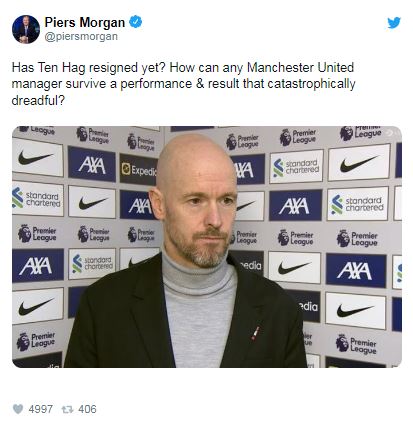The image size is (413, 423).
Task: Click the red pin on the jacket lapel
Action: coord(255,333)
